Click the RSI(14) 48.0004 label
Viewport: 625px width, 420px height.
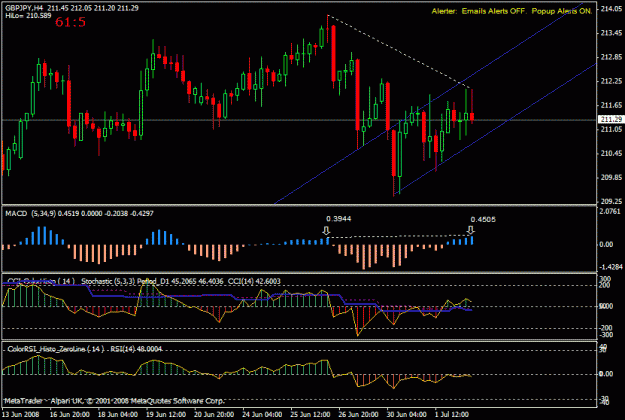tap(136, 349)
